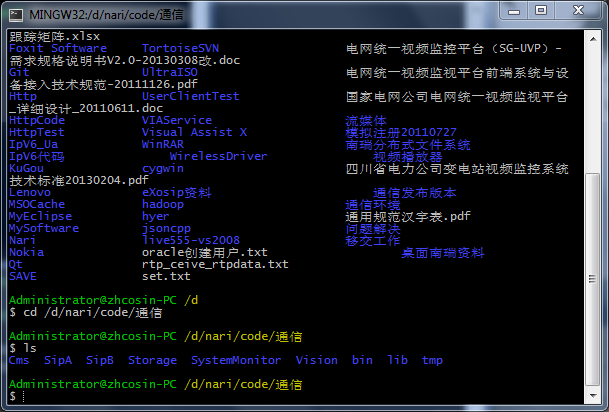Screen dimensions: 609x412
Task: Click the 'MyEclipse' entry
Action: (x=40, y=216)
